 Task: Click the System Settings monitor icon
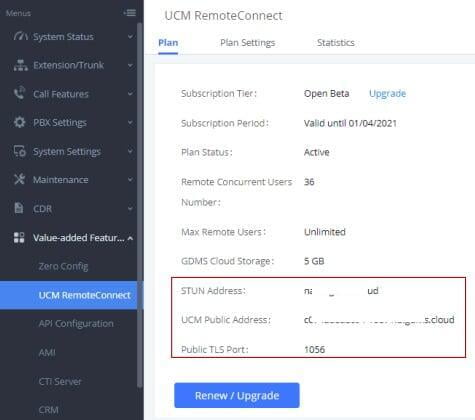click(20, 151)
